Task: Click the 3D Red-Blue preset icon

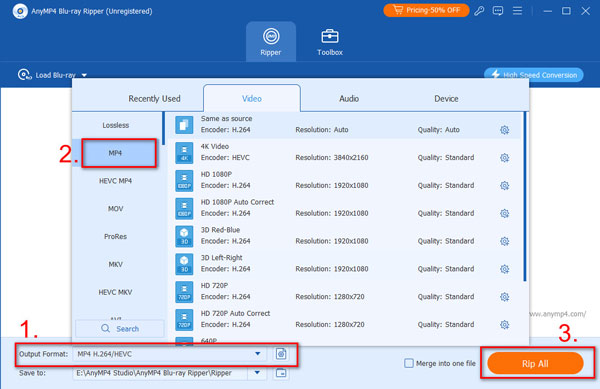Action: click(x=184, y=236)
